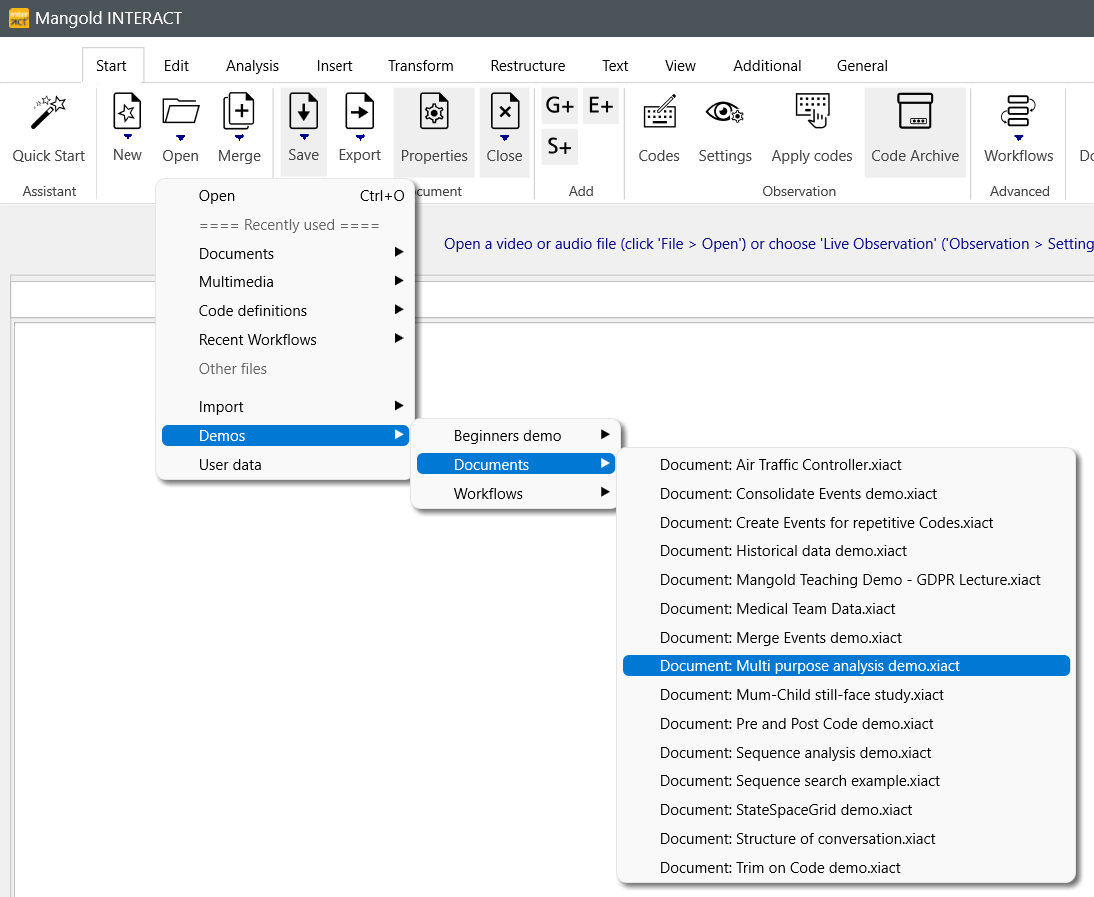Open the Code Archive icon
This screenshot has width=1094, height=897.
point(915,111)
